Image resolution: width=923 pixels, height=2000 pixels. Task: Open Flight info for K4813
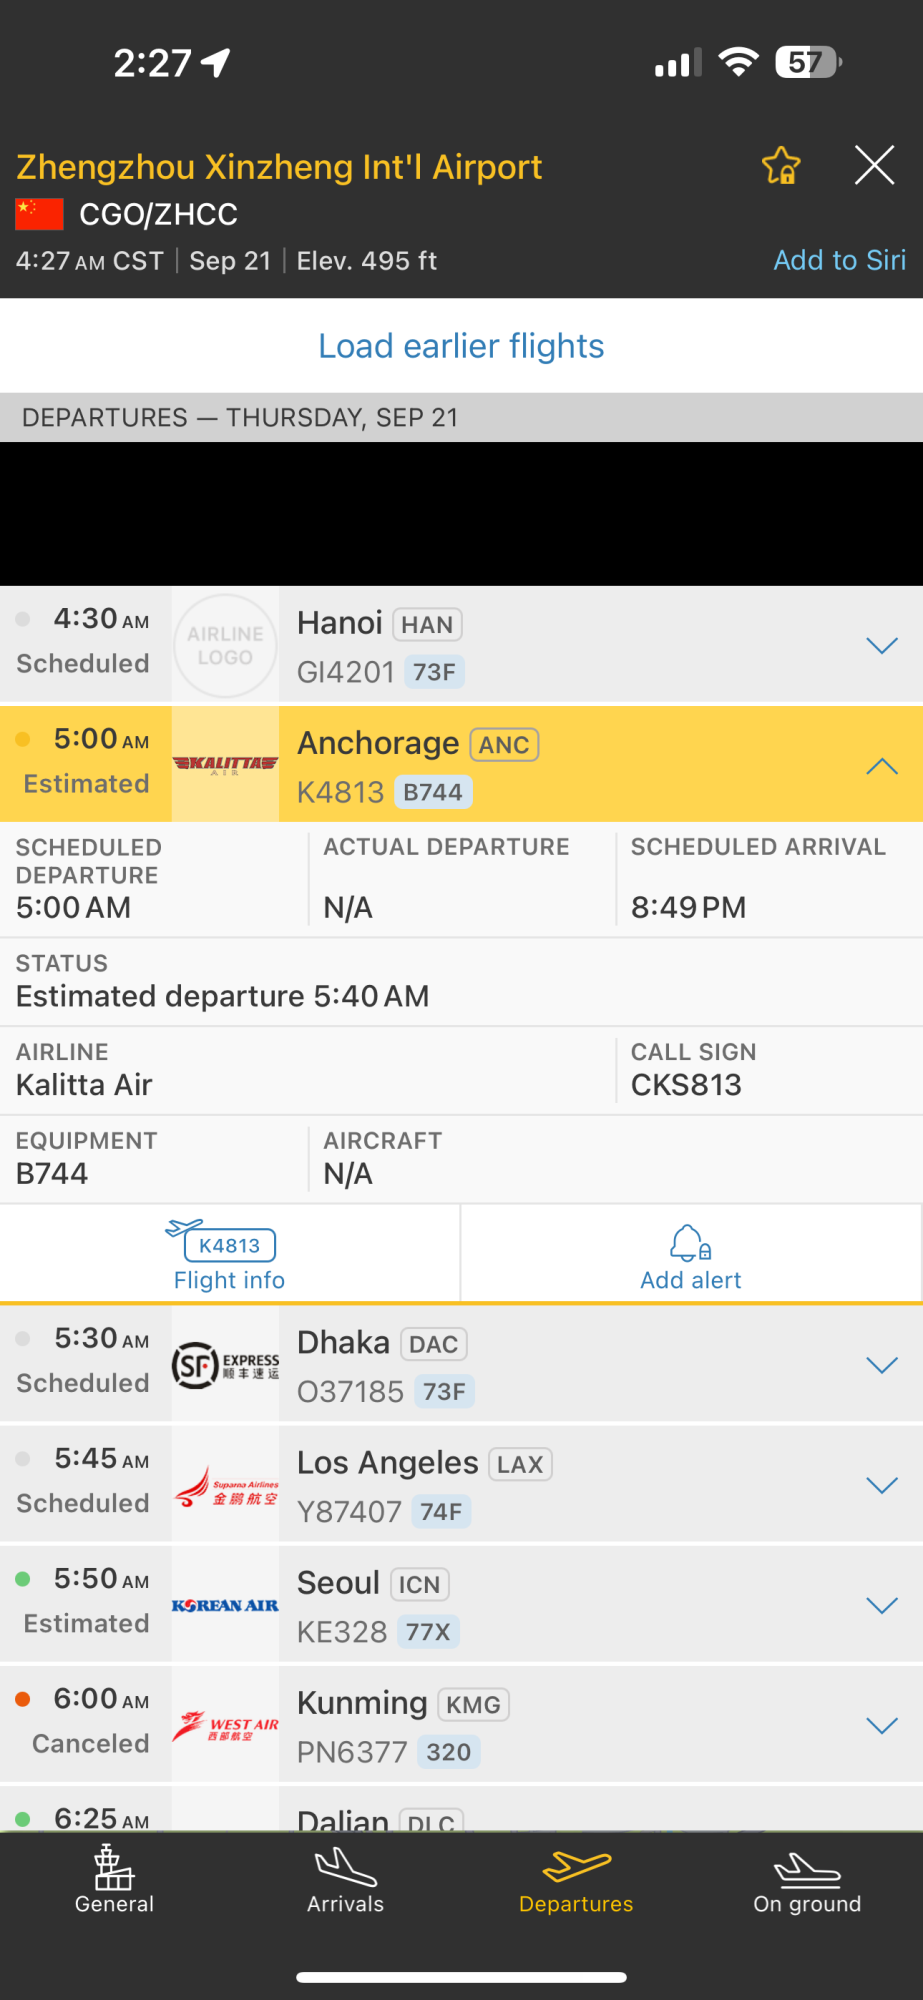click(230, 1256)
